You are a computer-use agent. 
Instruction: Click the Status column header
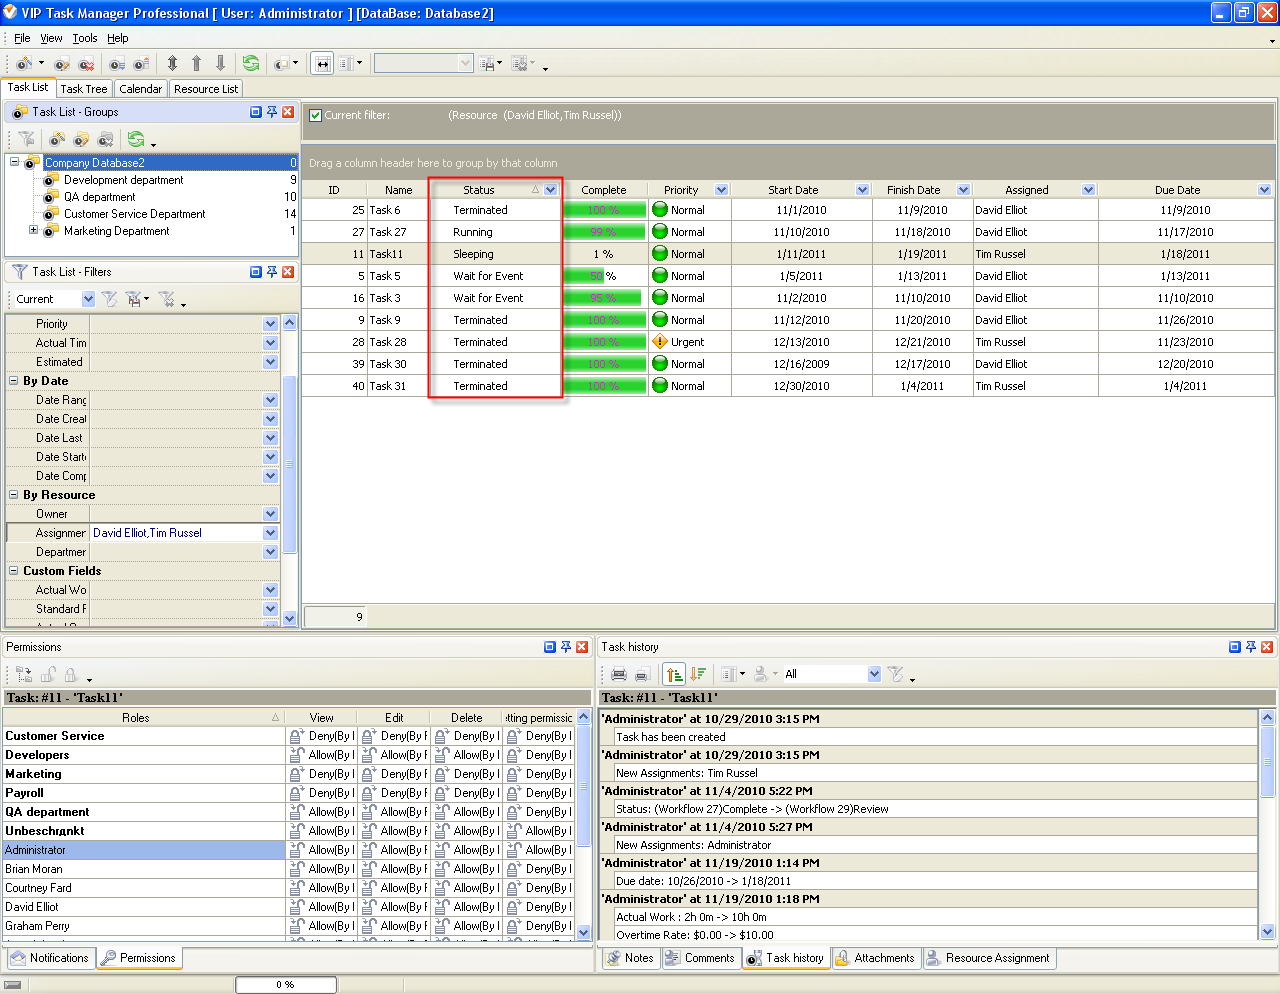(x=479, y=190)
